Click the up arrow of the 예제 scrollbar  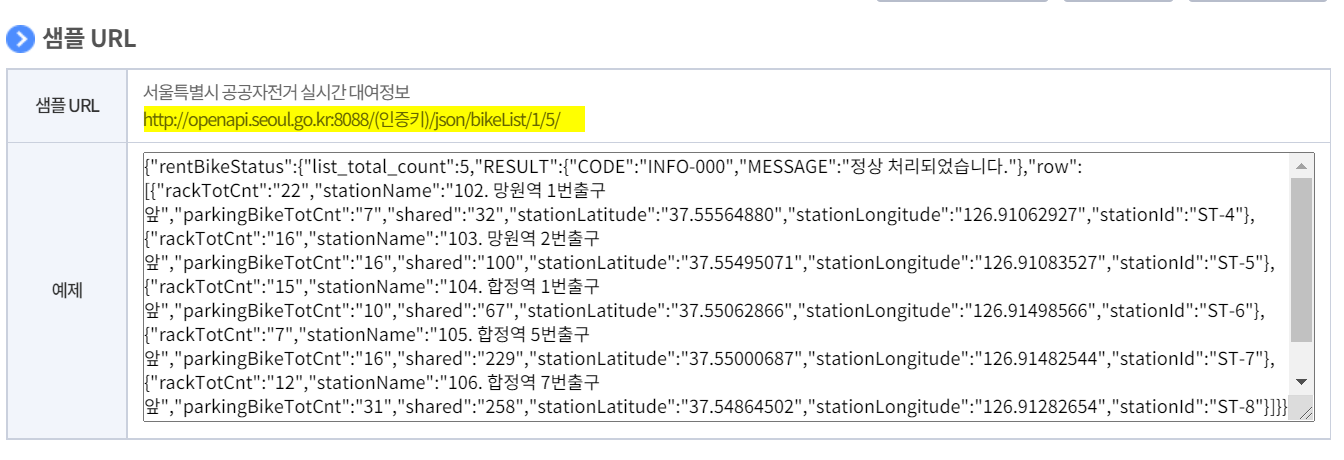(1300, 166)
